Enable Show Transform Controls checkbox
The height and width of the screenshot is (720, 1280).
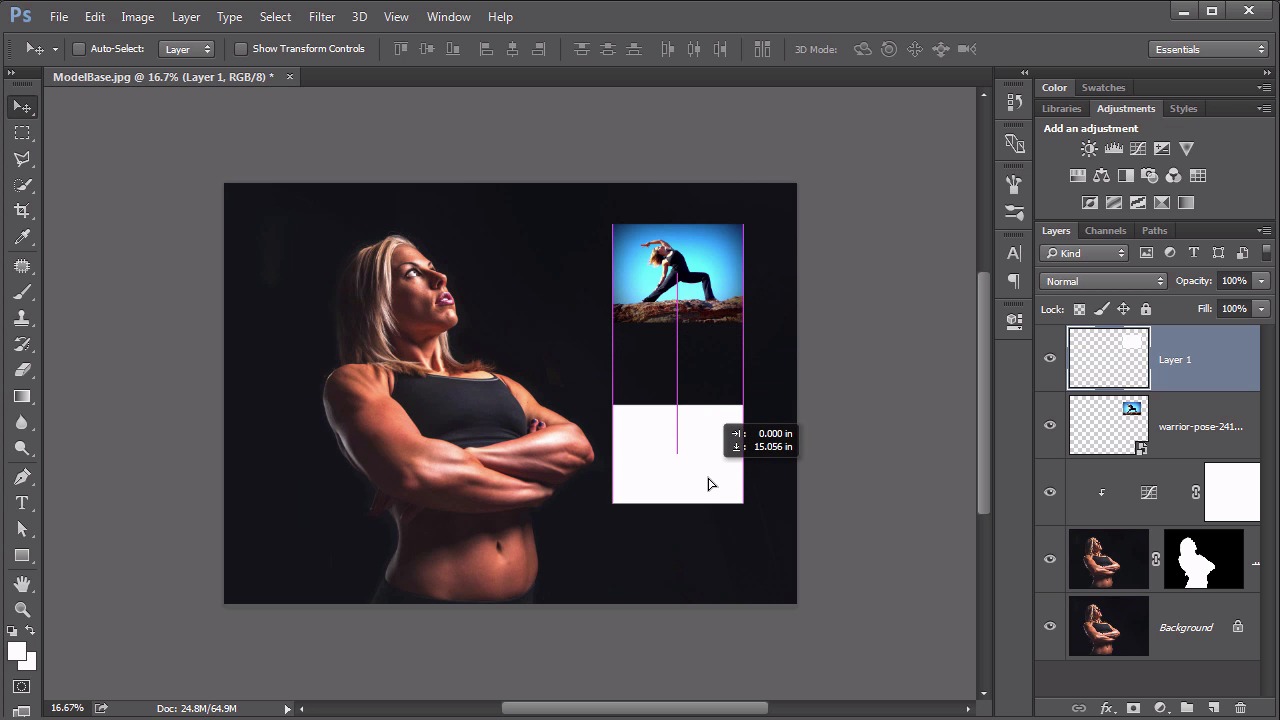pos(241,49)
